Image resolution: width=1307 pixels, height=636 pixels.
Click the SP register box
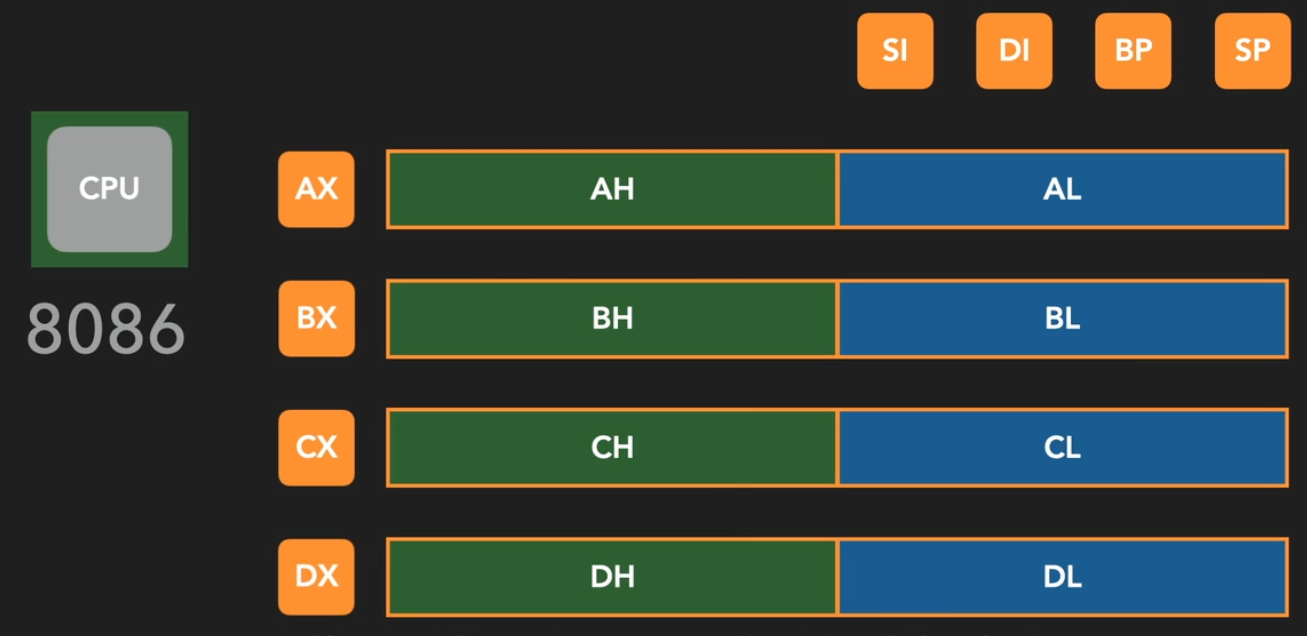click(1252, 51)
